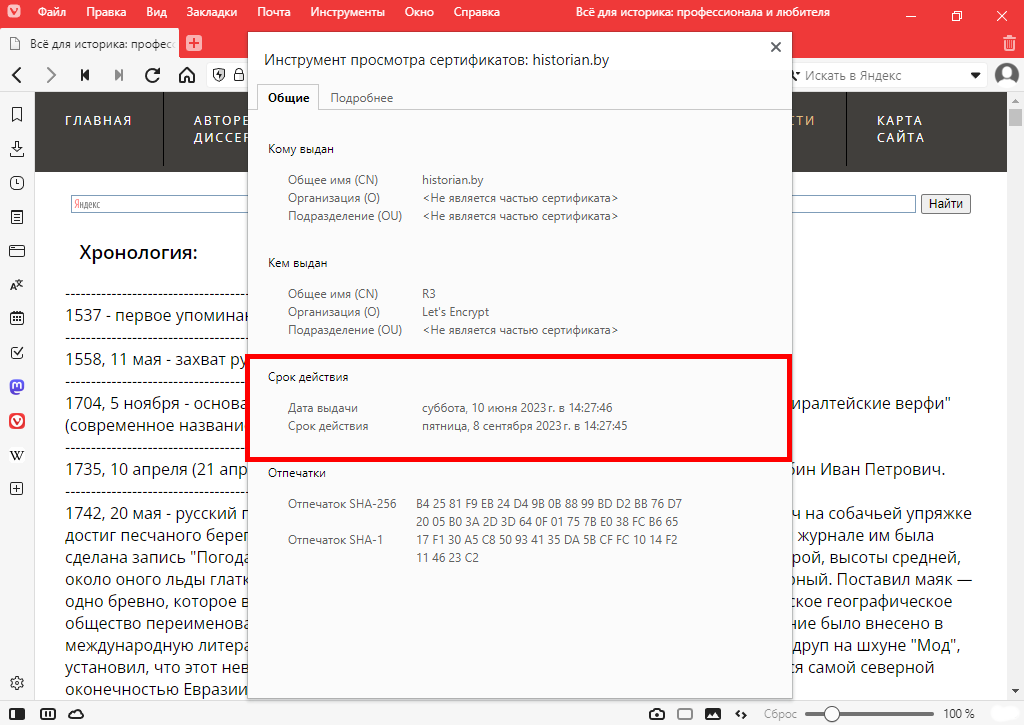
Task: Open the Wikipedia web panel
Action: pos(17,455)
